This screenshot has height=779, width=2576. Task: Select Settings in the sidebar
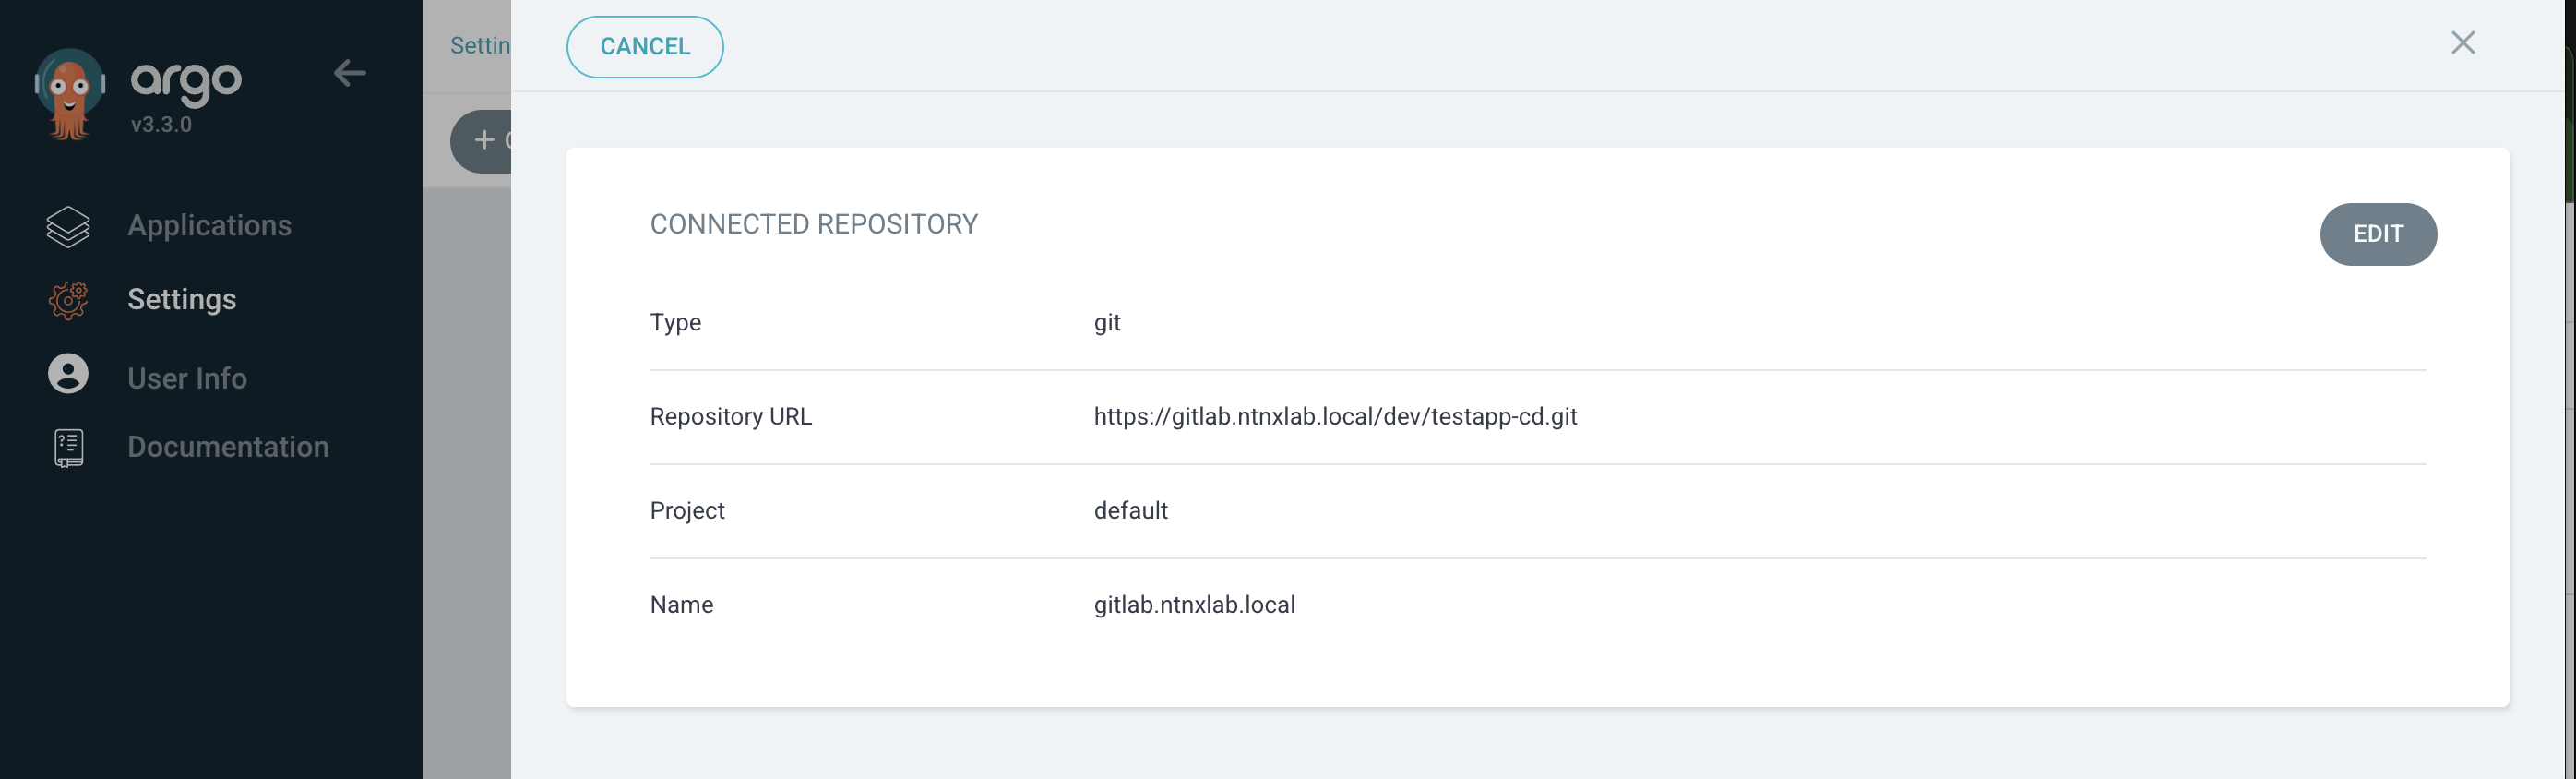coord(181,300)
